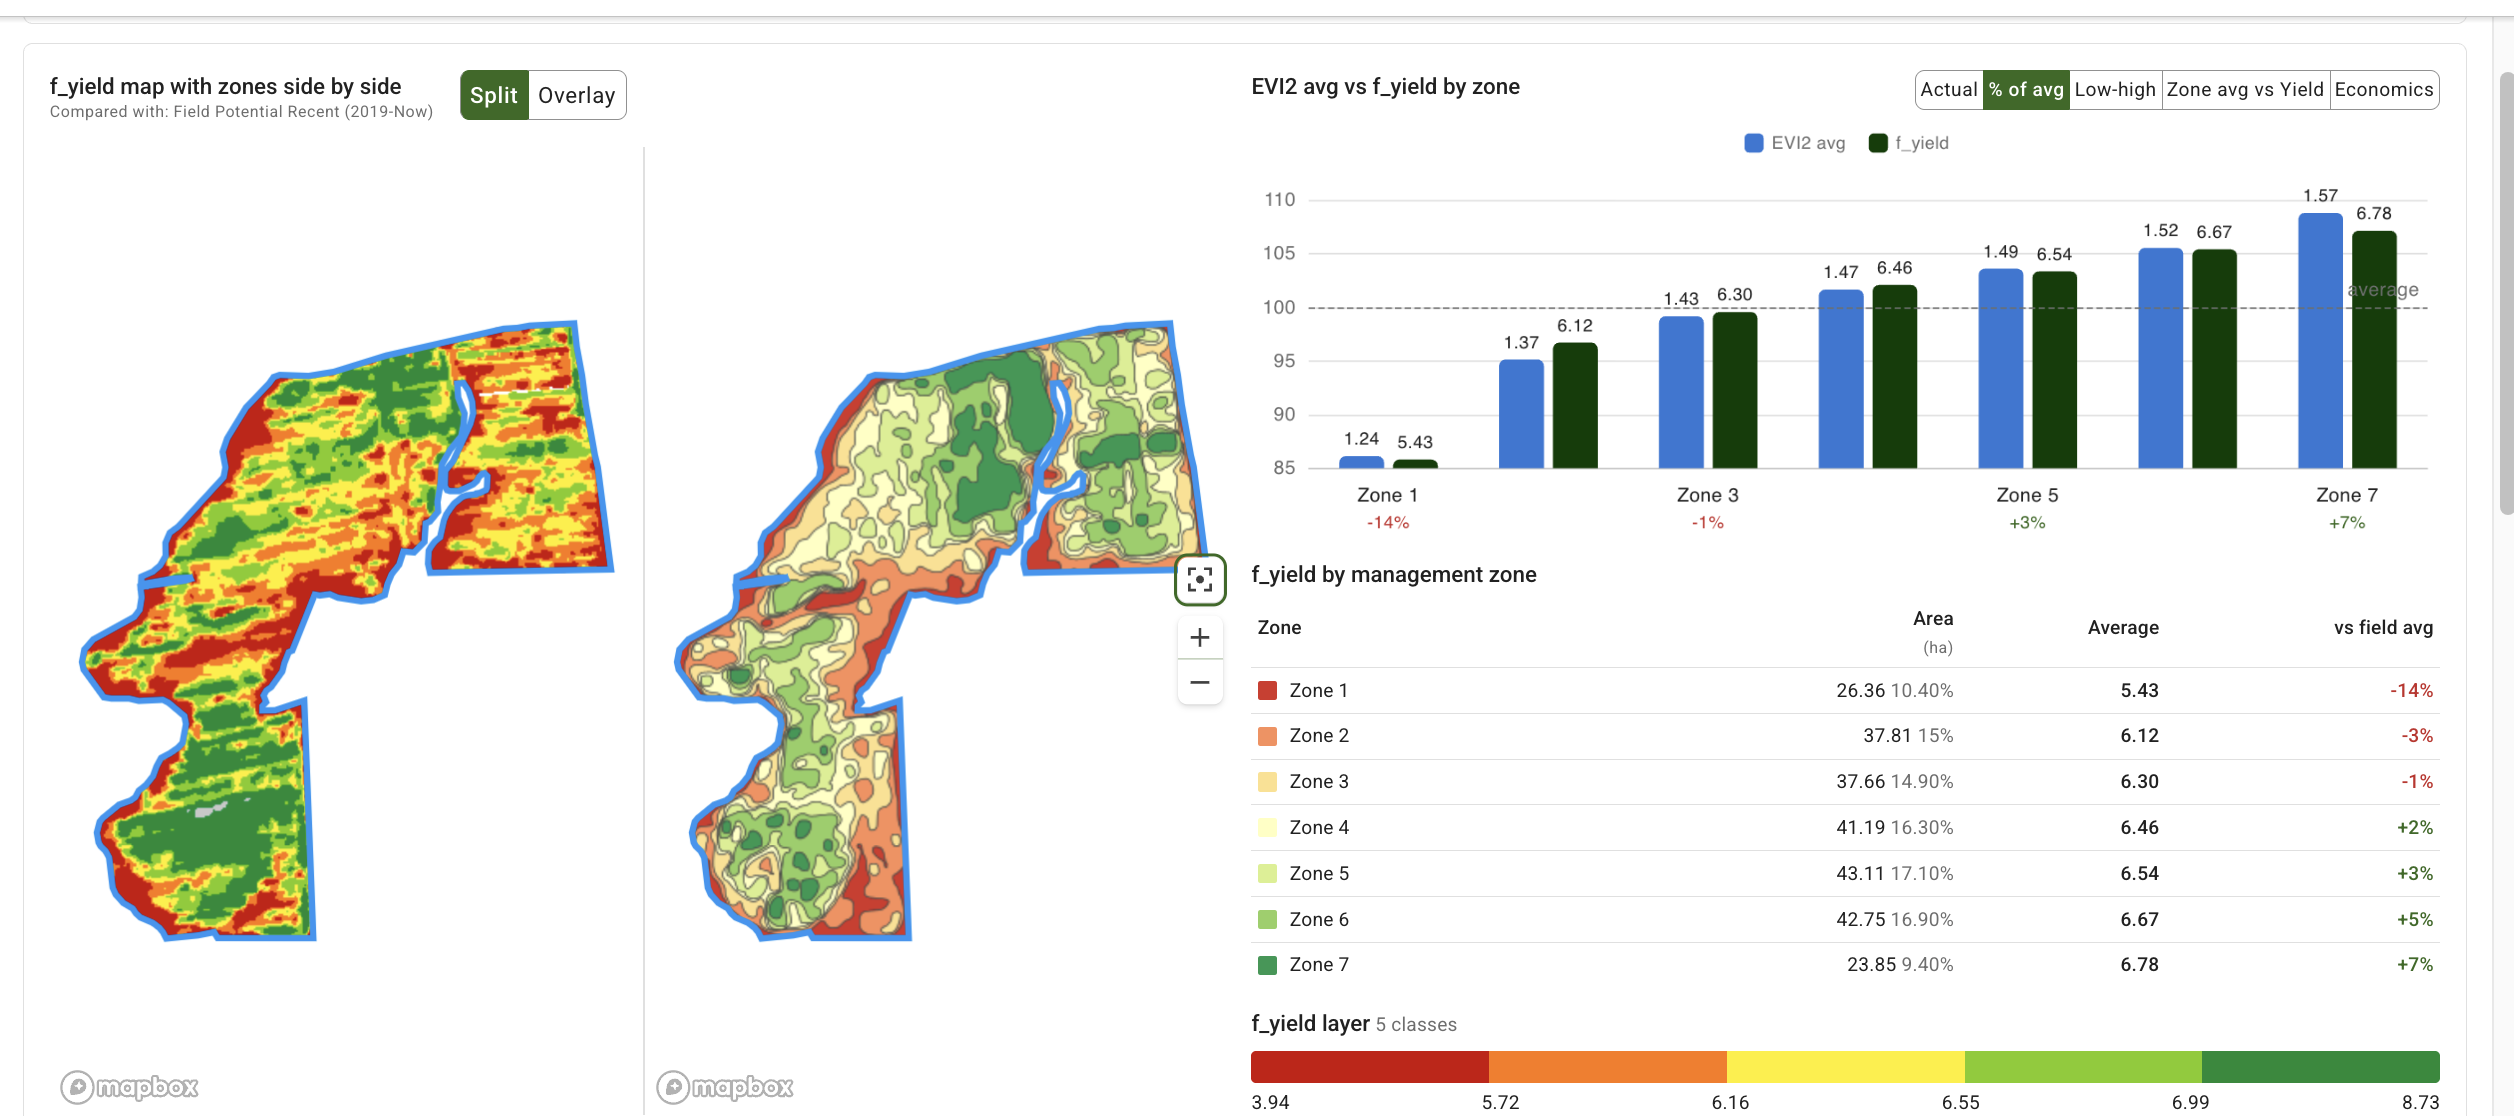Click the Average column header
This screenshot has height=1116, width=2514.
click(2123, 628)
